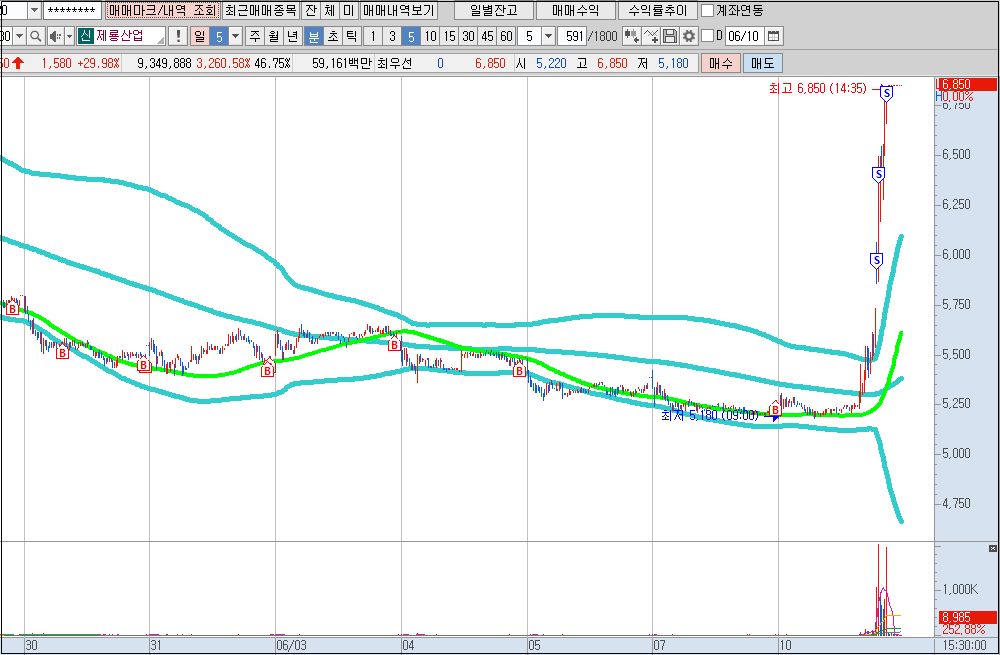The height and width of the screenshot is (655, 1000).
Task: Click the speaker sound alert icon
Action: [x=55, y=36]
